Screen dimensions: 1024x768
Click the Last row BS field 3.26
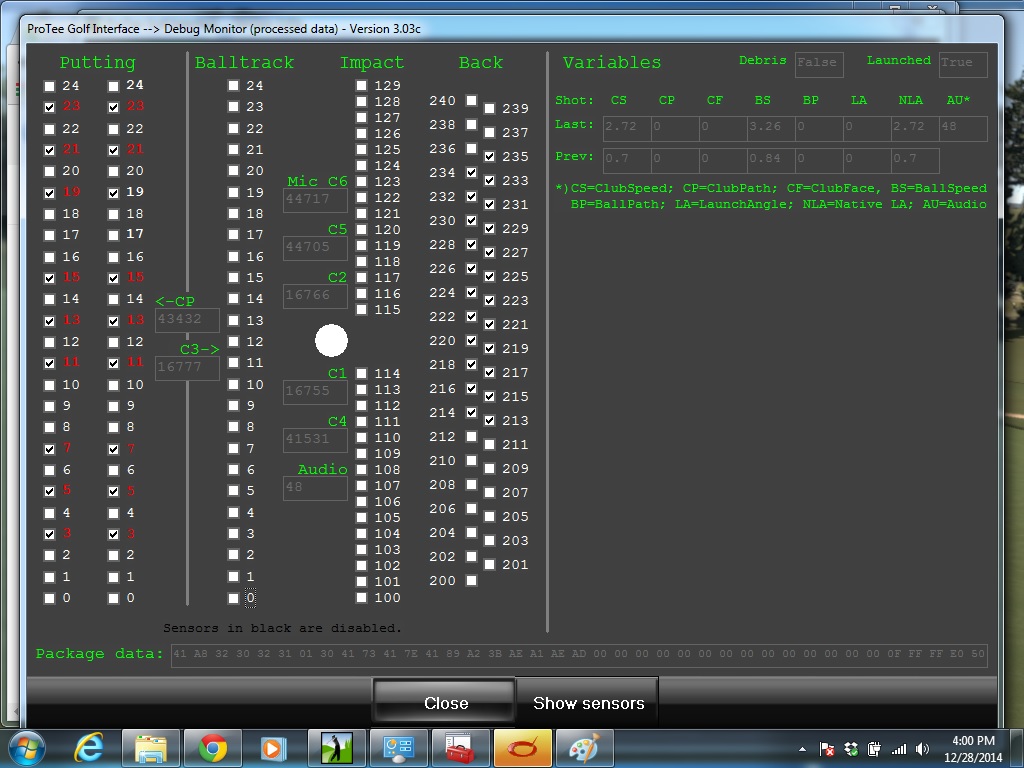771,129
